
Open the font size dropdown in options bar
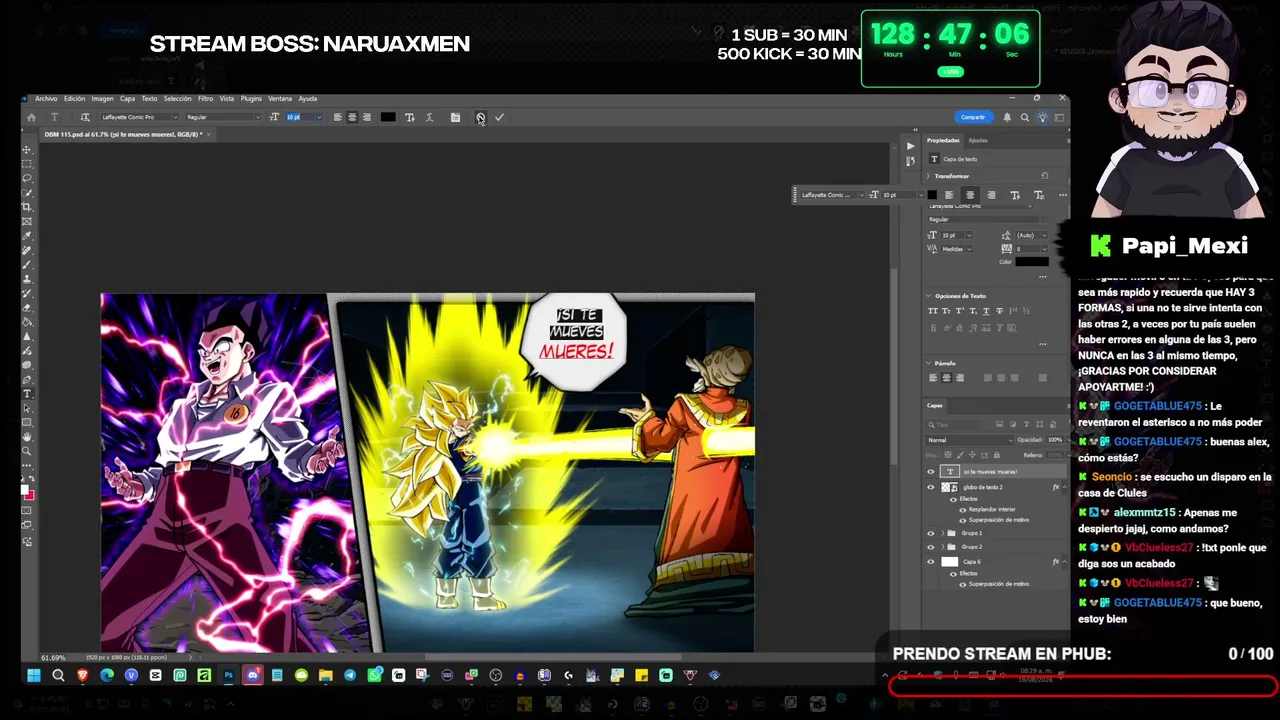click(319, 117)
